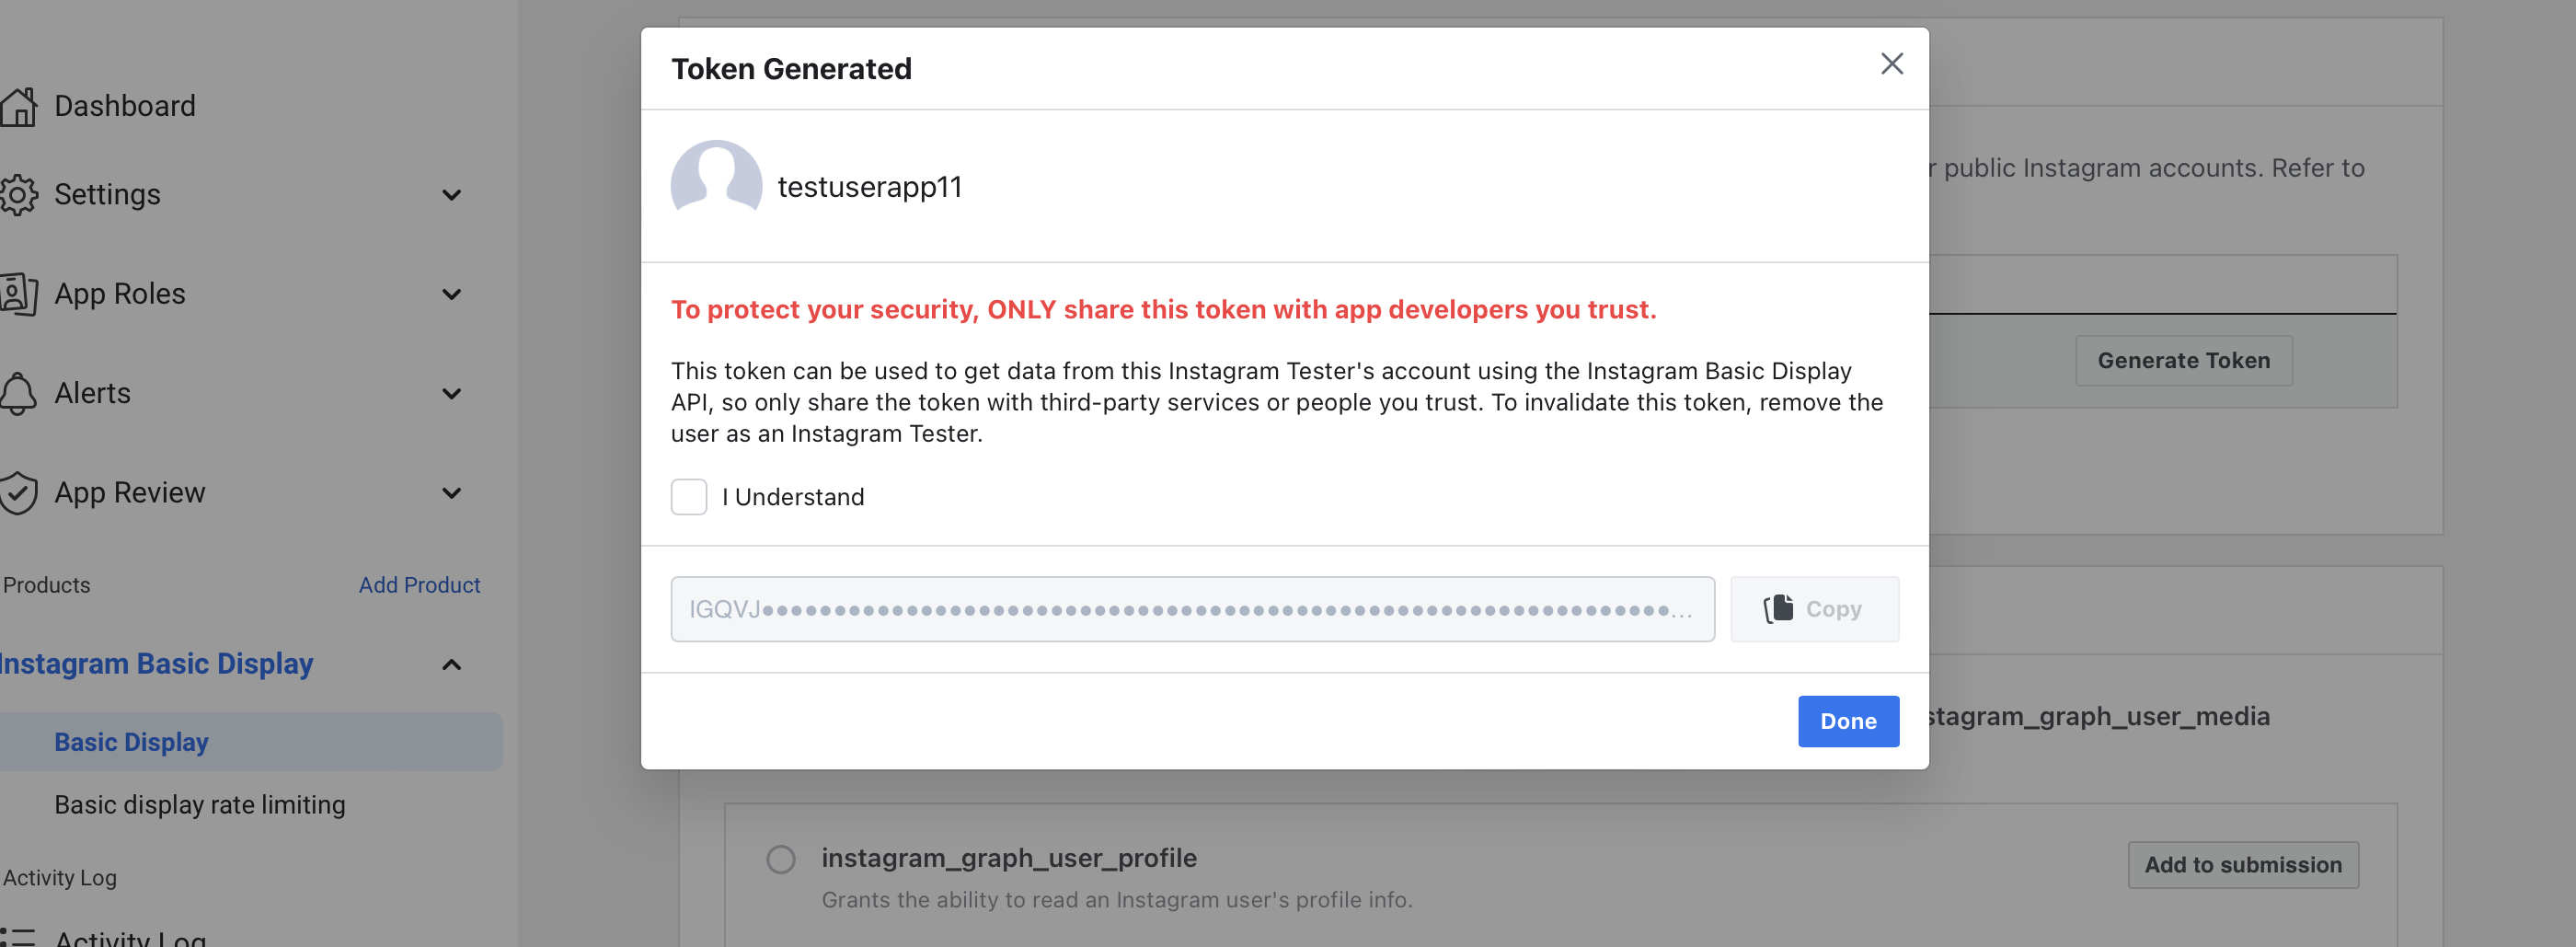
Task: Click the App Roles person icon
Action: pos(19,294)
